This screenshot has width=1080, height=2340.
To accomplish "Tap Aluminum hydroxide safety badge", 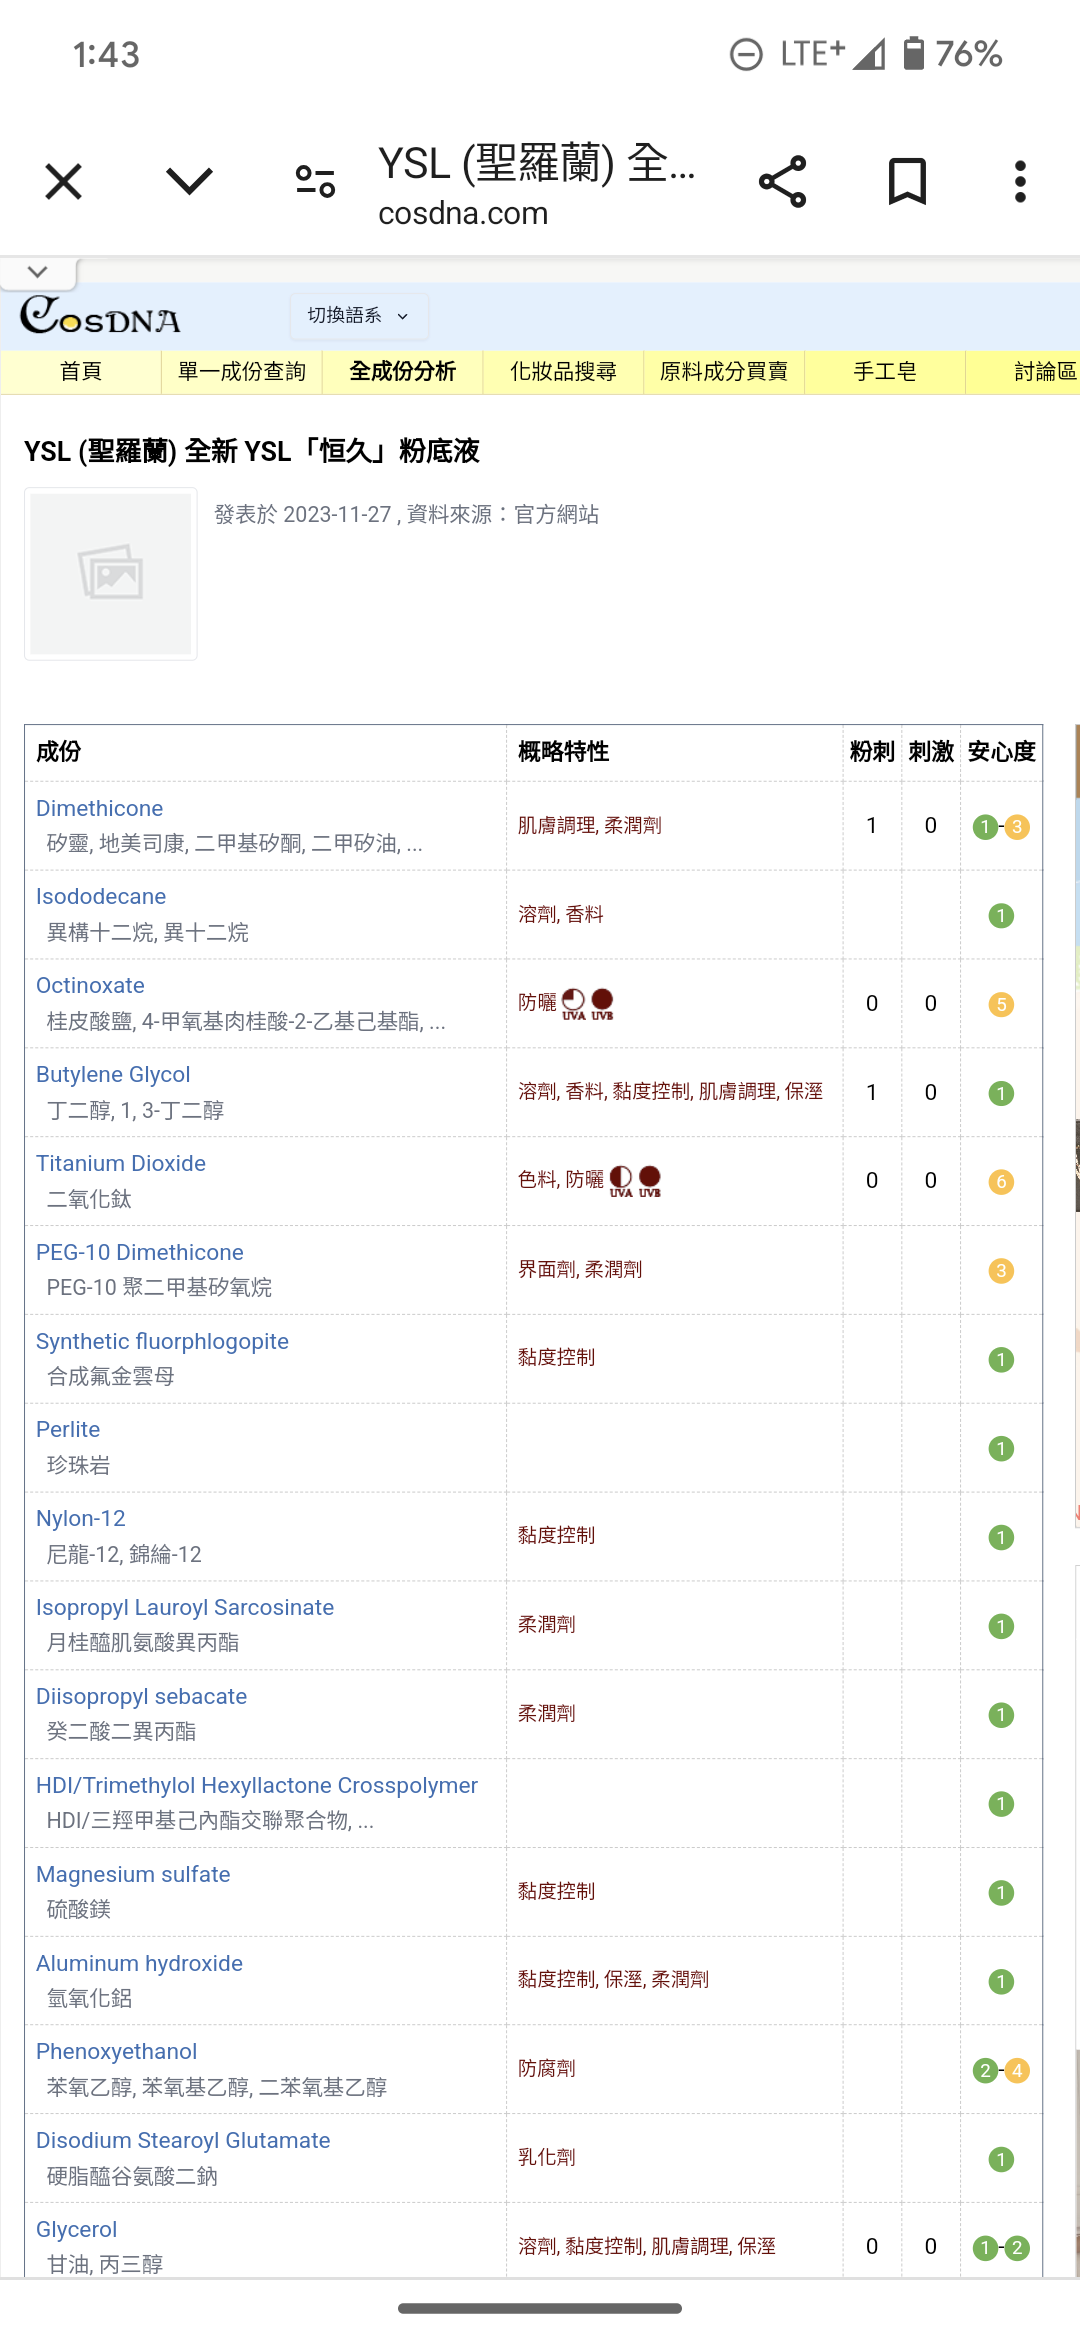I will click(x=1001, y=1982).
